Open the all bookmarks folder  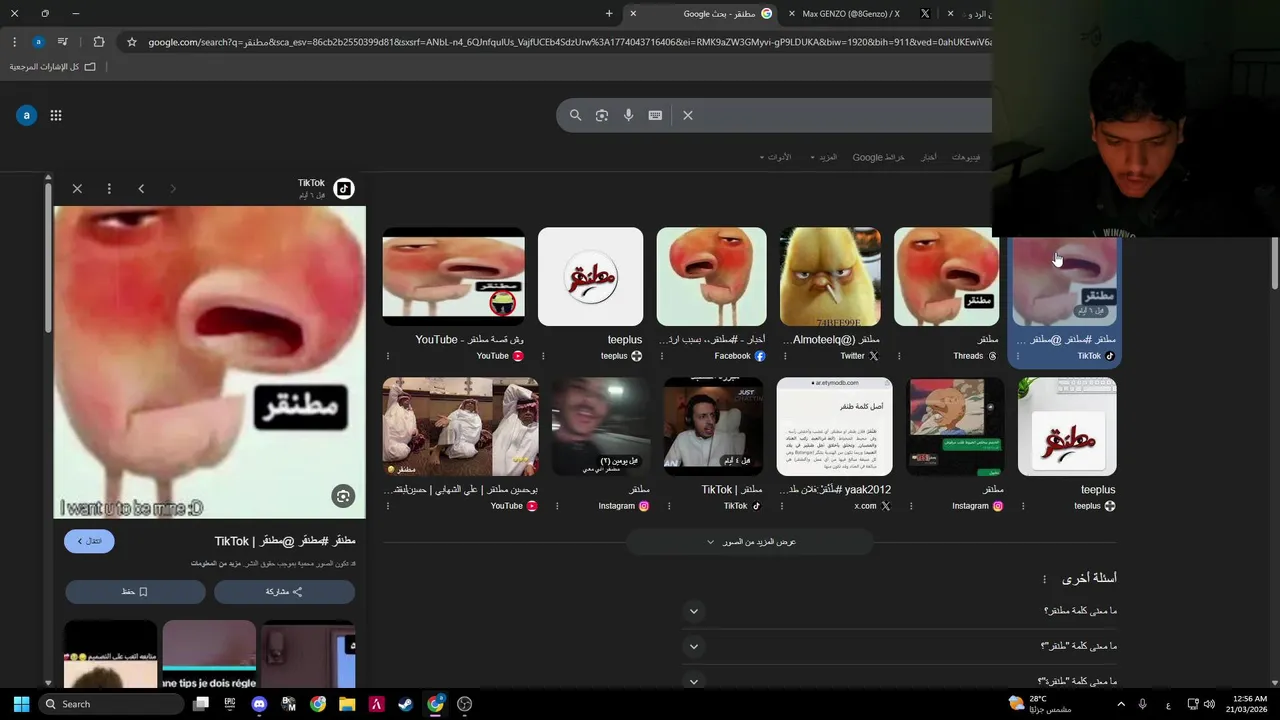click(x=52, y=67)
